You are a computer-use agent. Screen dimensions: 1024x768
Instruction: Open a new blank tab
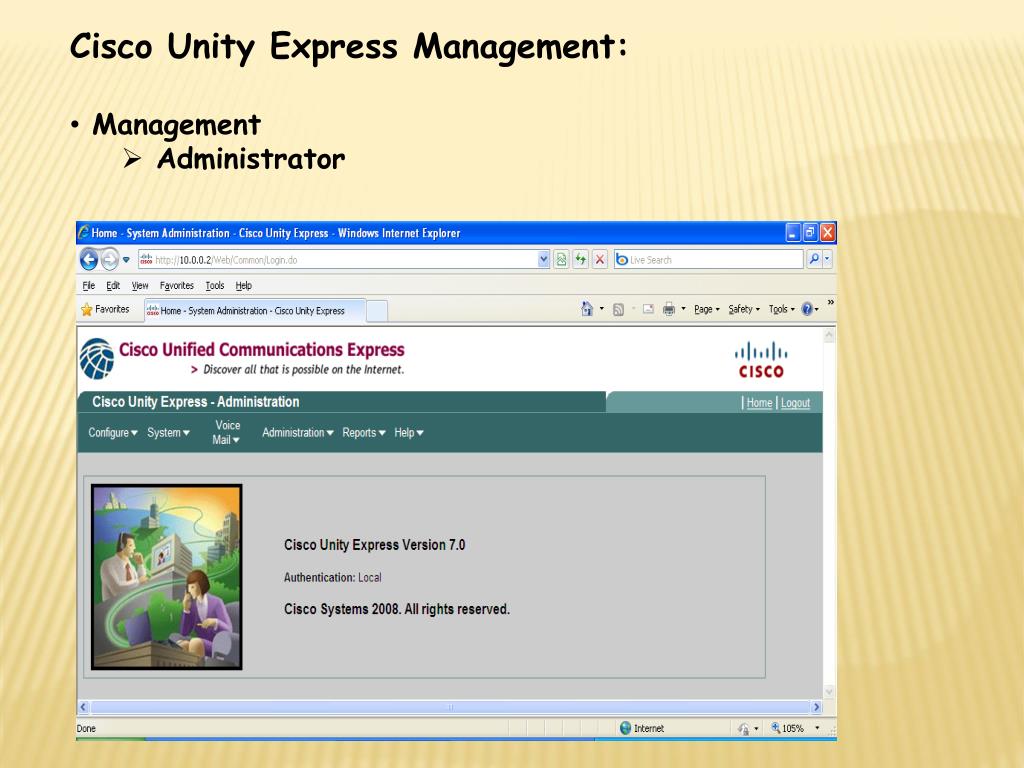(x=377, y=312)
